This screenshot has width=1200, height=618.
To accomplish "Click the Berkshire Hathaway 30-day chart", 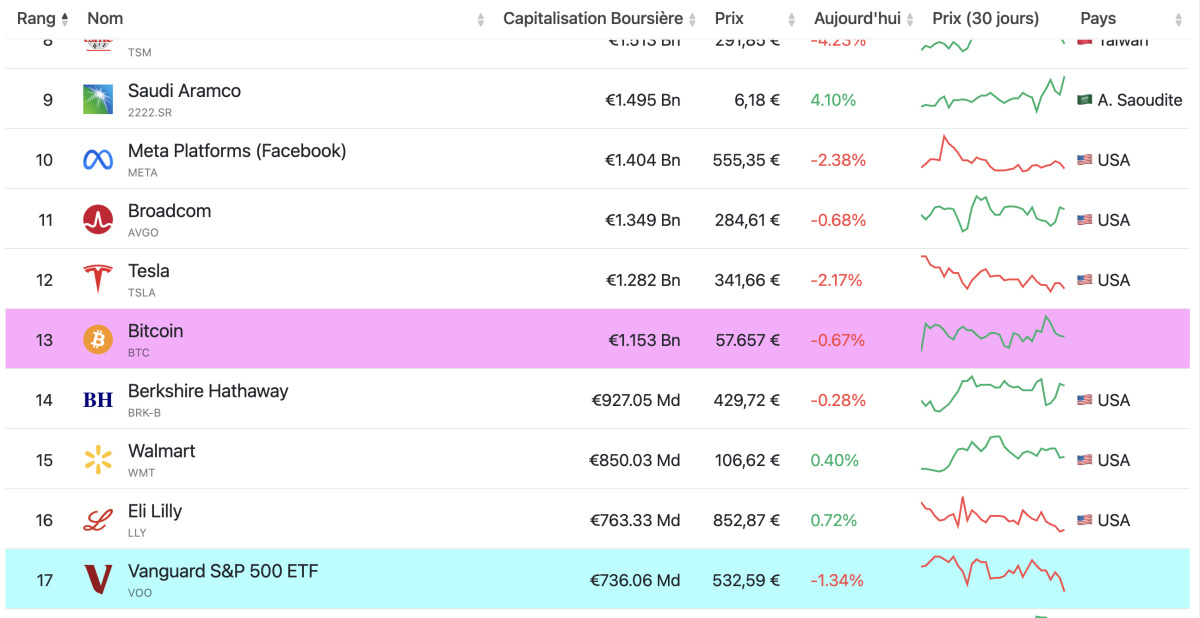I will click(993, 393).
